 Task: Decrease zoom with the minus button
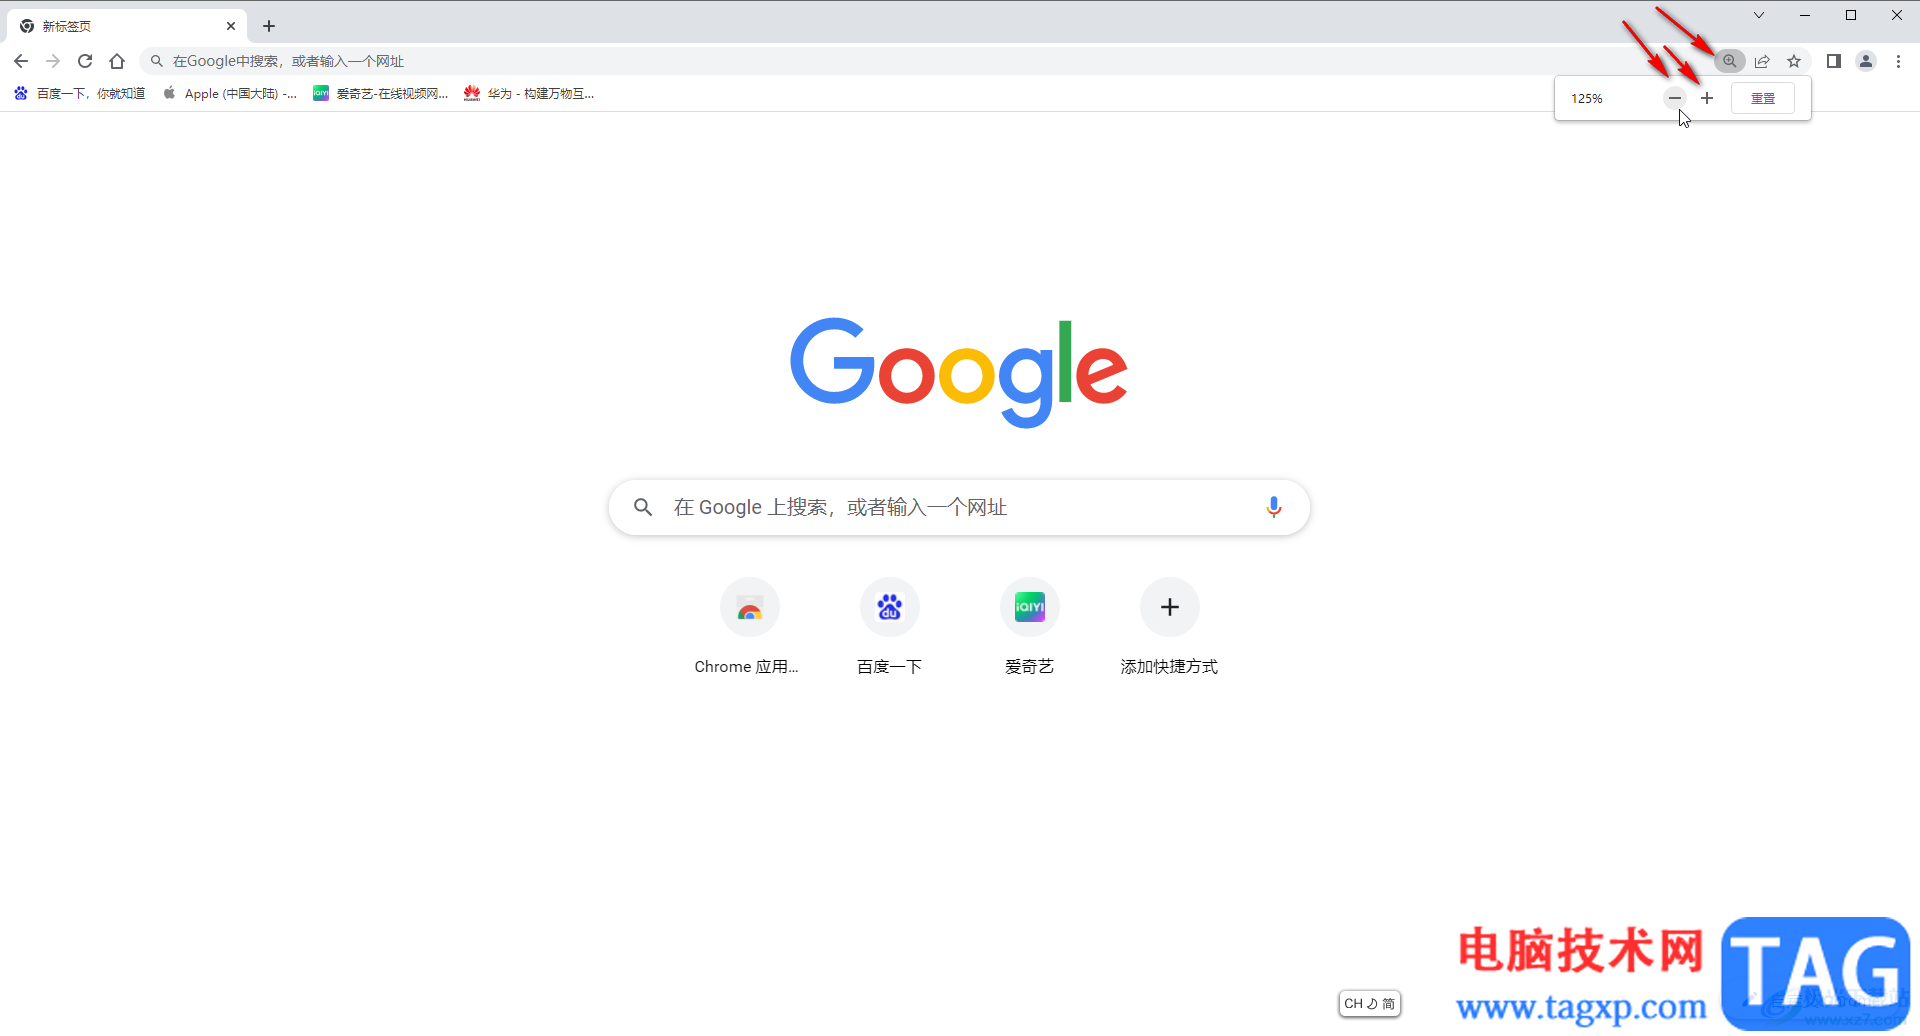(1675, 98)
